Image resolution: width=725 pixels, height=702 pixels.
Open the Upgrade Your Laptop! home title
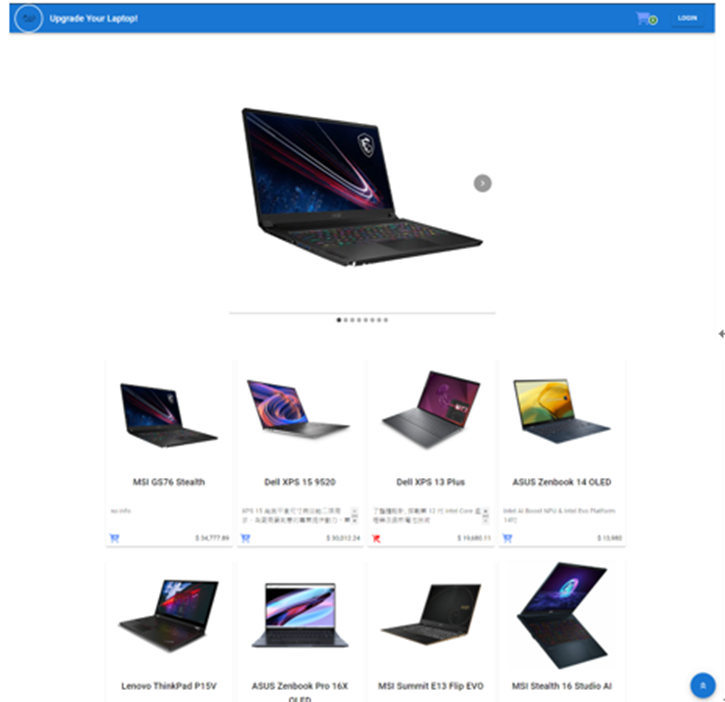click(x=93, y=18)
